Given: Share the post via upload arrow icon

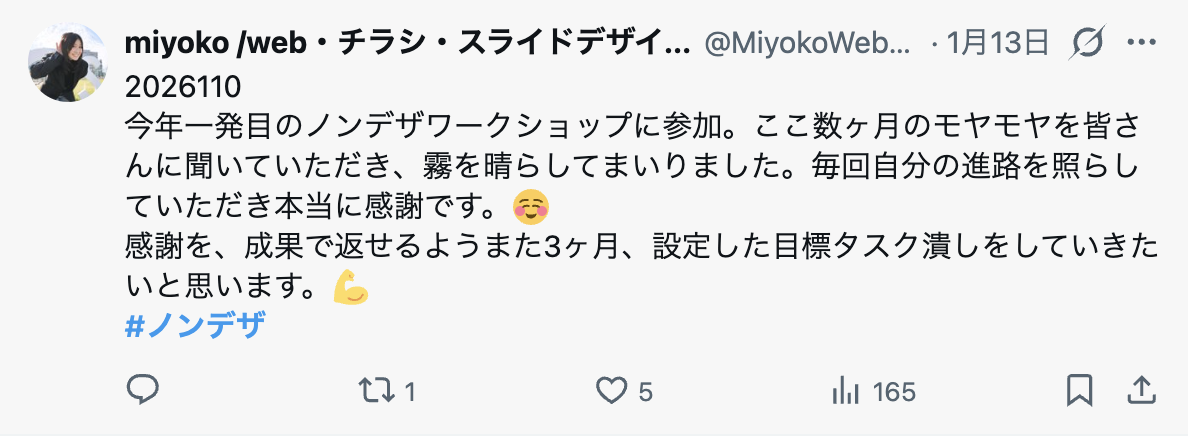Looking at the screenshot, I should [1142, 390].
